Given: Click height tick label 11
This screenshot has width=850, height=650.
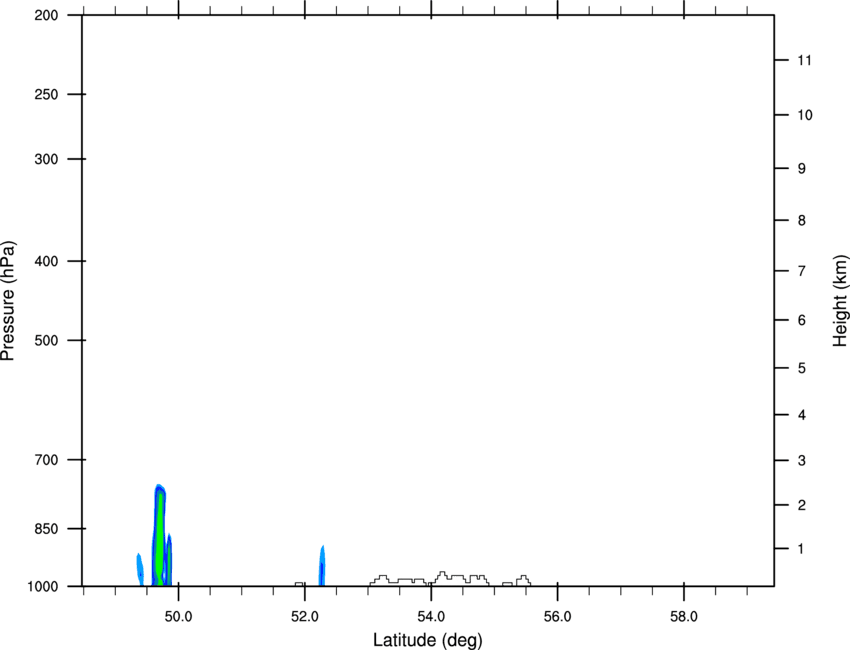Looking at the screenshot, I should pos(804,60).
